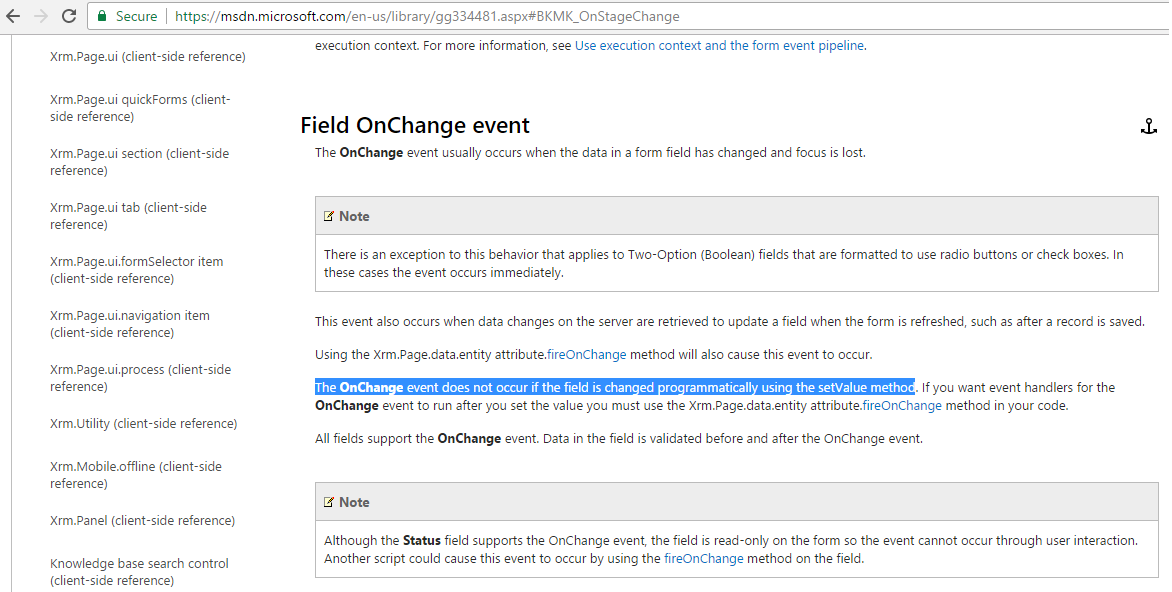Open Xrm.Page.ui.navigation item reference
This screenshot has height=592, width=1172.
(x=130, y=324)
